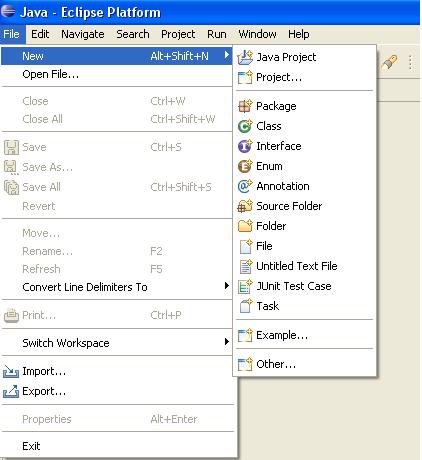Click the disabled Close entry
Image resolution: width=422 pixels, height=460 pixels.
click(x=117, y=101)
